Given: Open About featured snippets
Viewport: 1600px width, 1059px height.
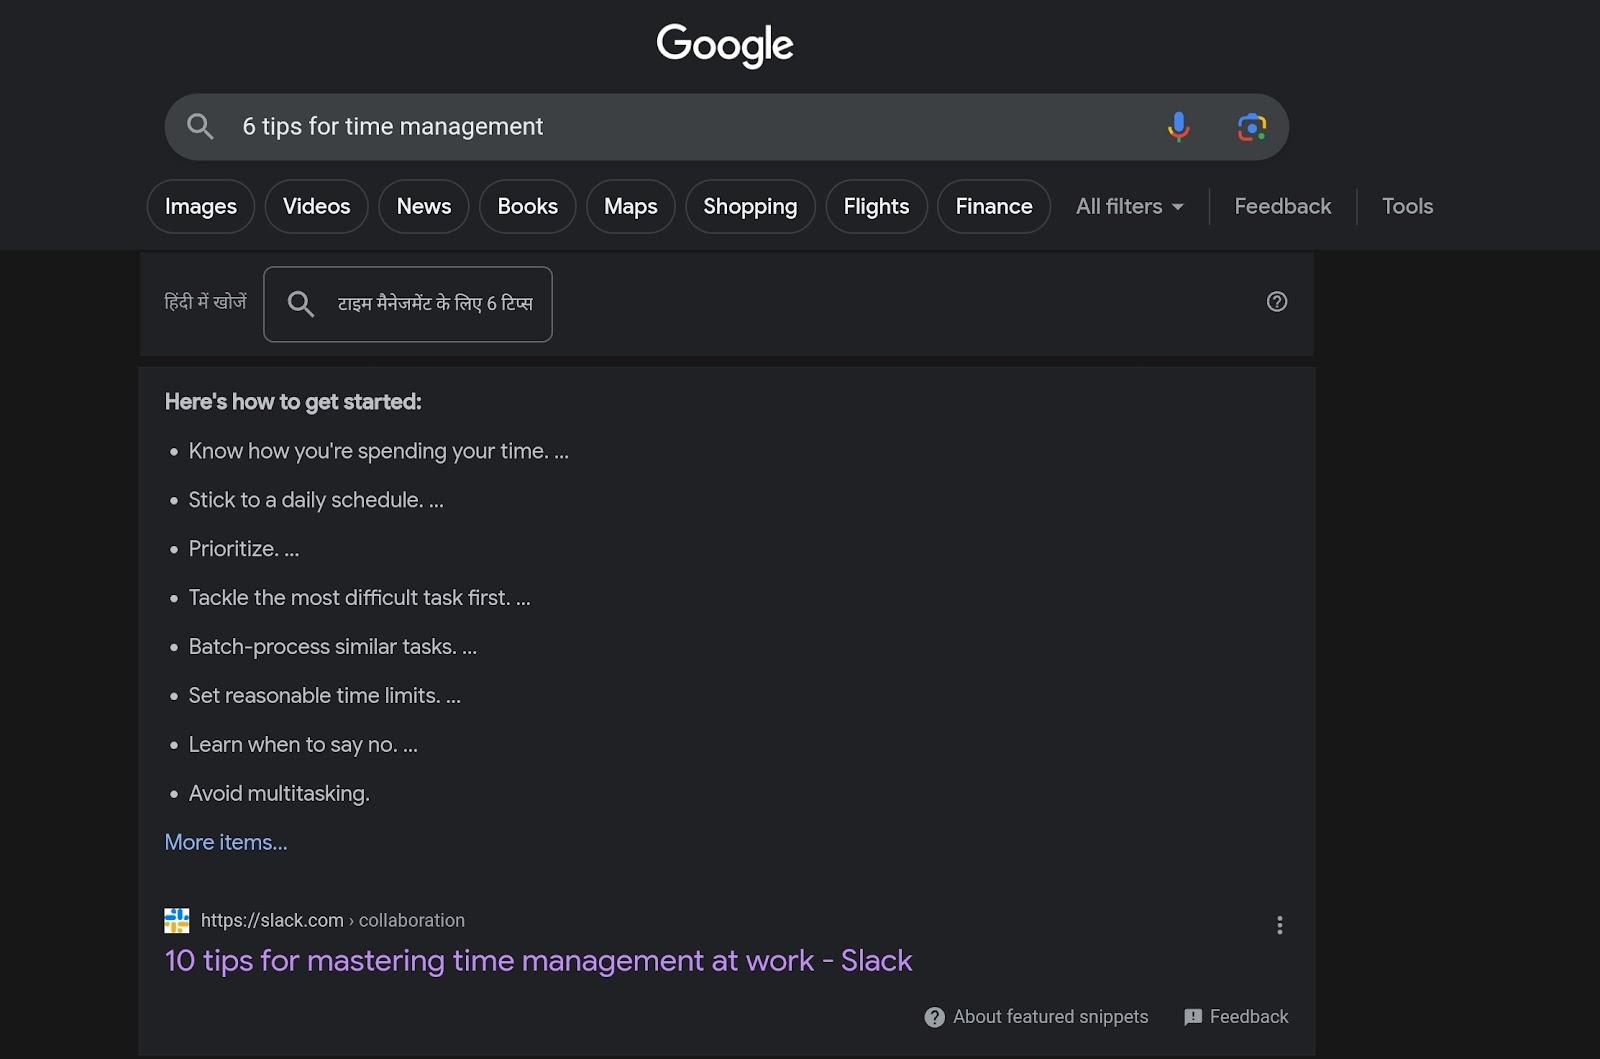Looking at the screenshot, I should coord(1050,1017).
